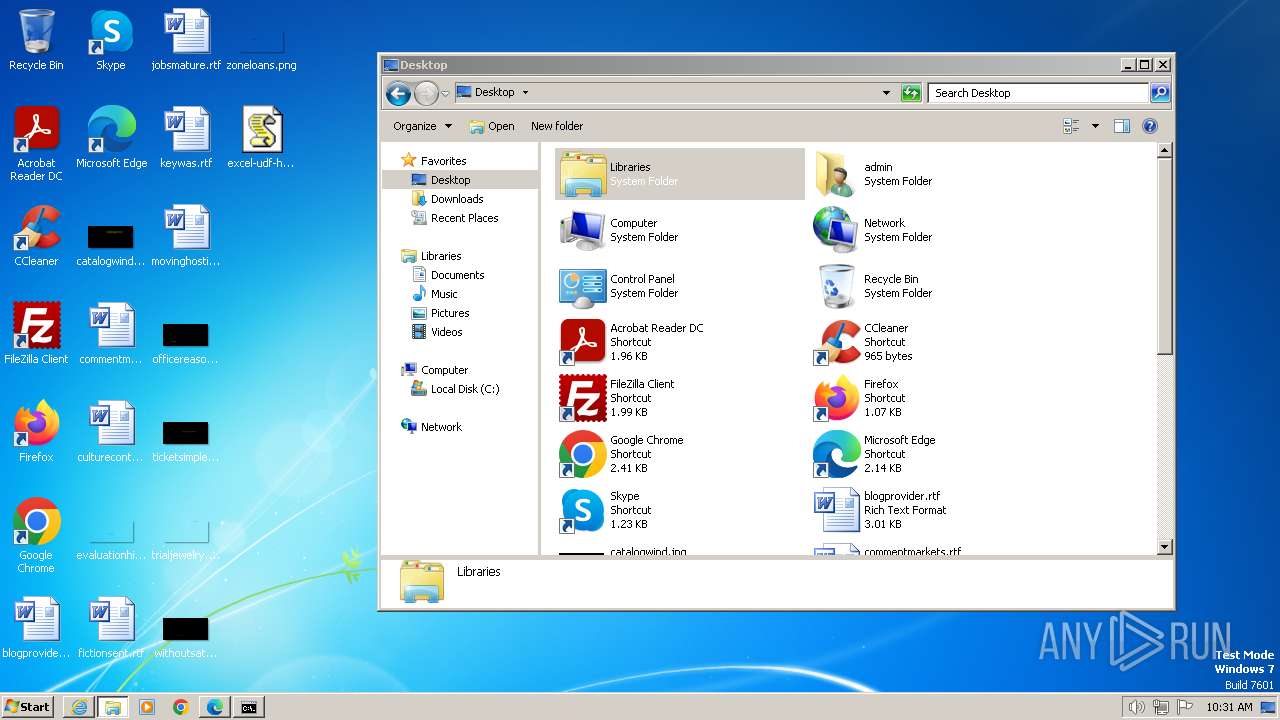This screenshot has width=1280, height=720.
Task: Click the Skype desktop icon
Action: point(111,40)
